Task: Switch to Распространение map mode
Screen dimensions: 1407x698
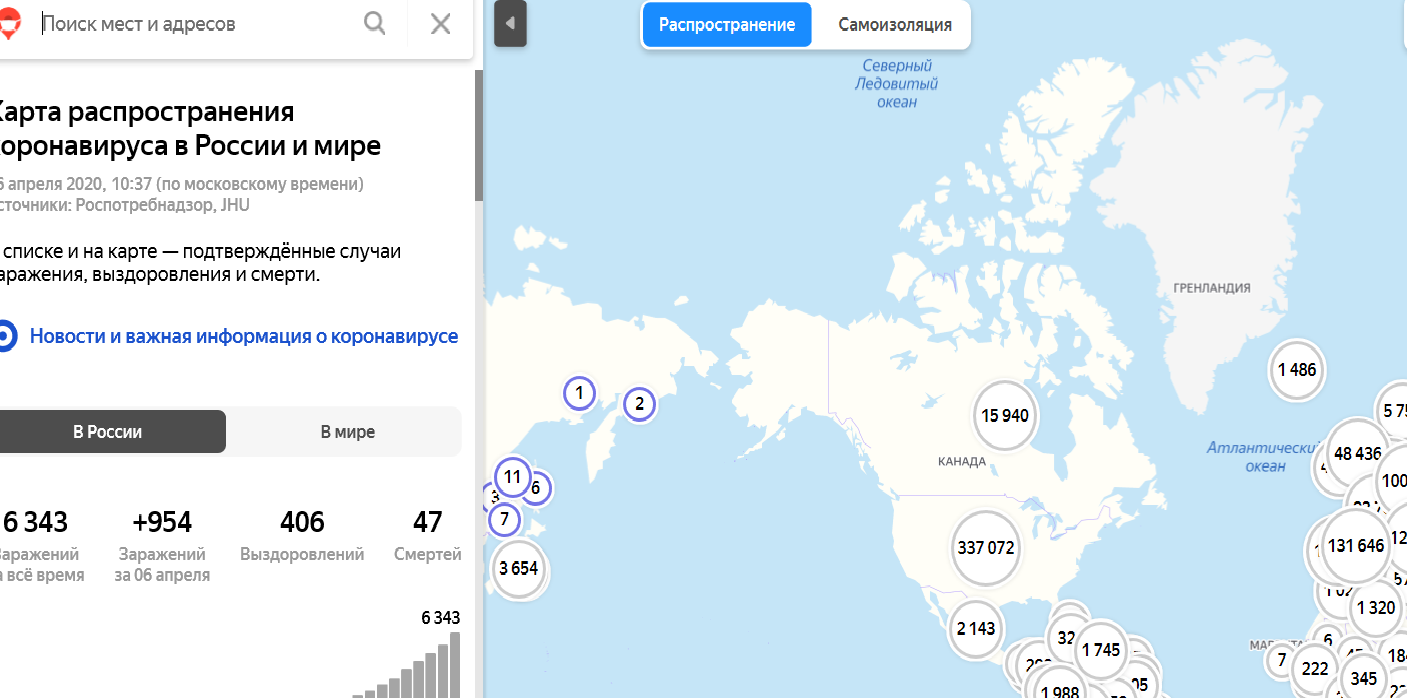Action: (726, 25)
